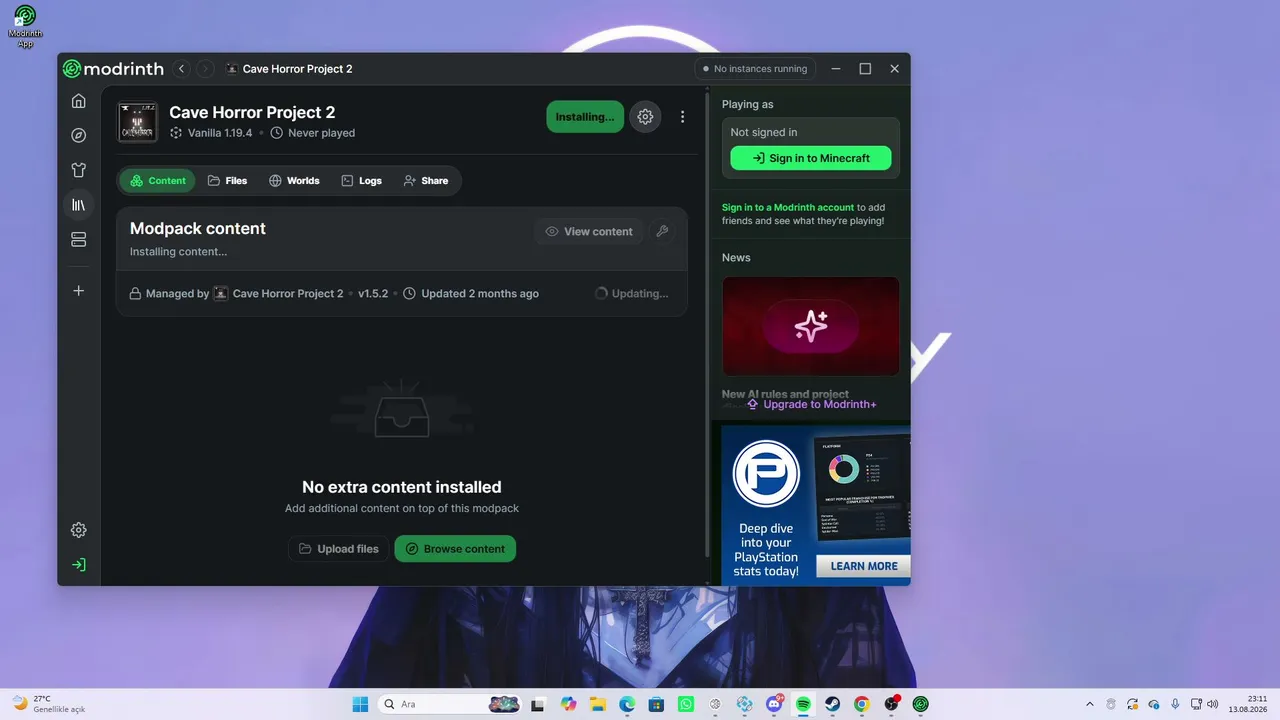Open Copilot from the taskbar
Image resolution: width=1280 pixels, height=720 pixels.
[569, 704]
